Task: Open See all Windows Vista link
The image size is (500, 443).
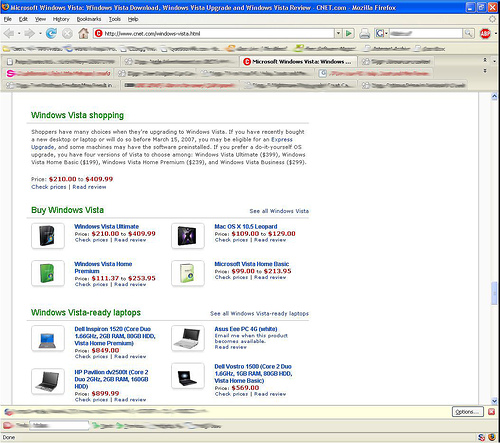Action: (x=279, y=211)
